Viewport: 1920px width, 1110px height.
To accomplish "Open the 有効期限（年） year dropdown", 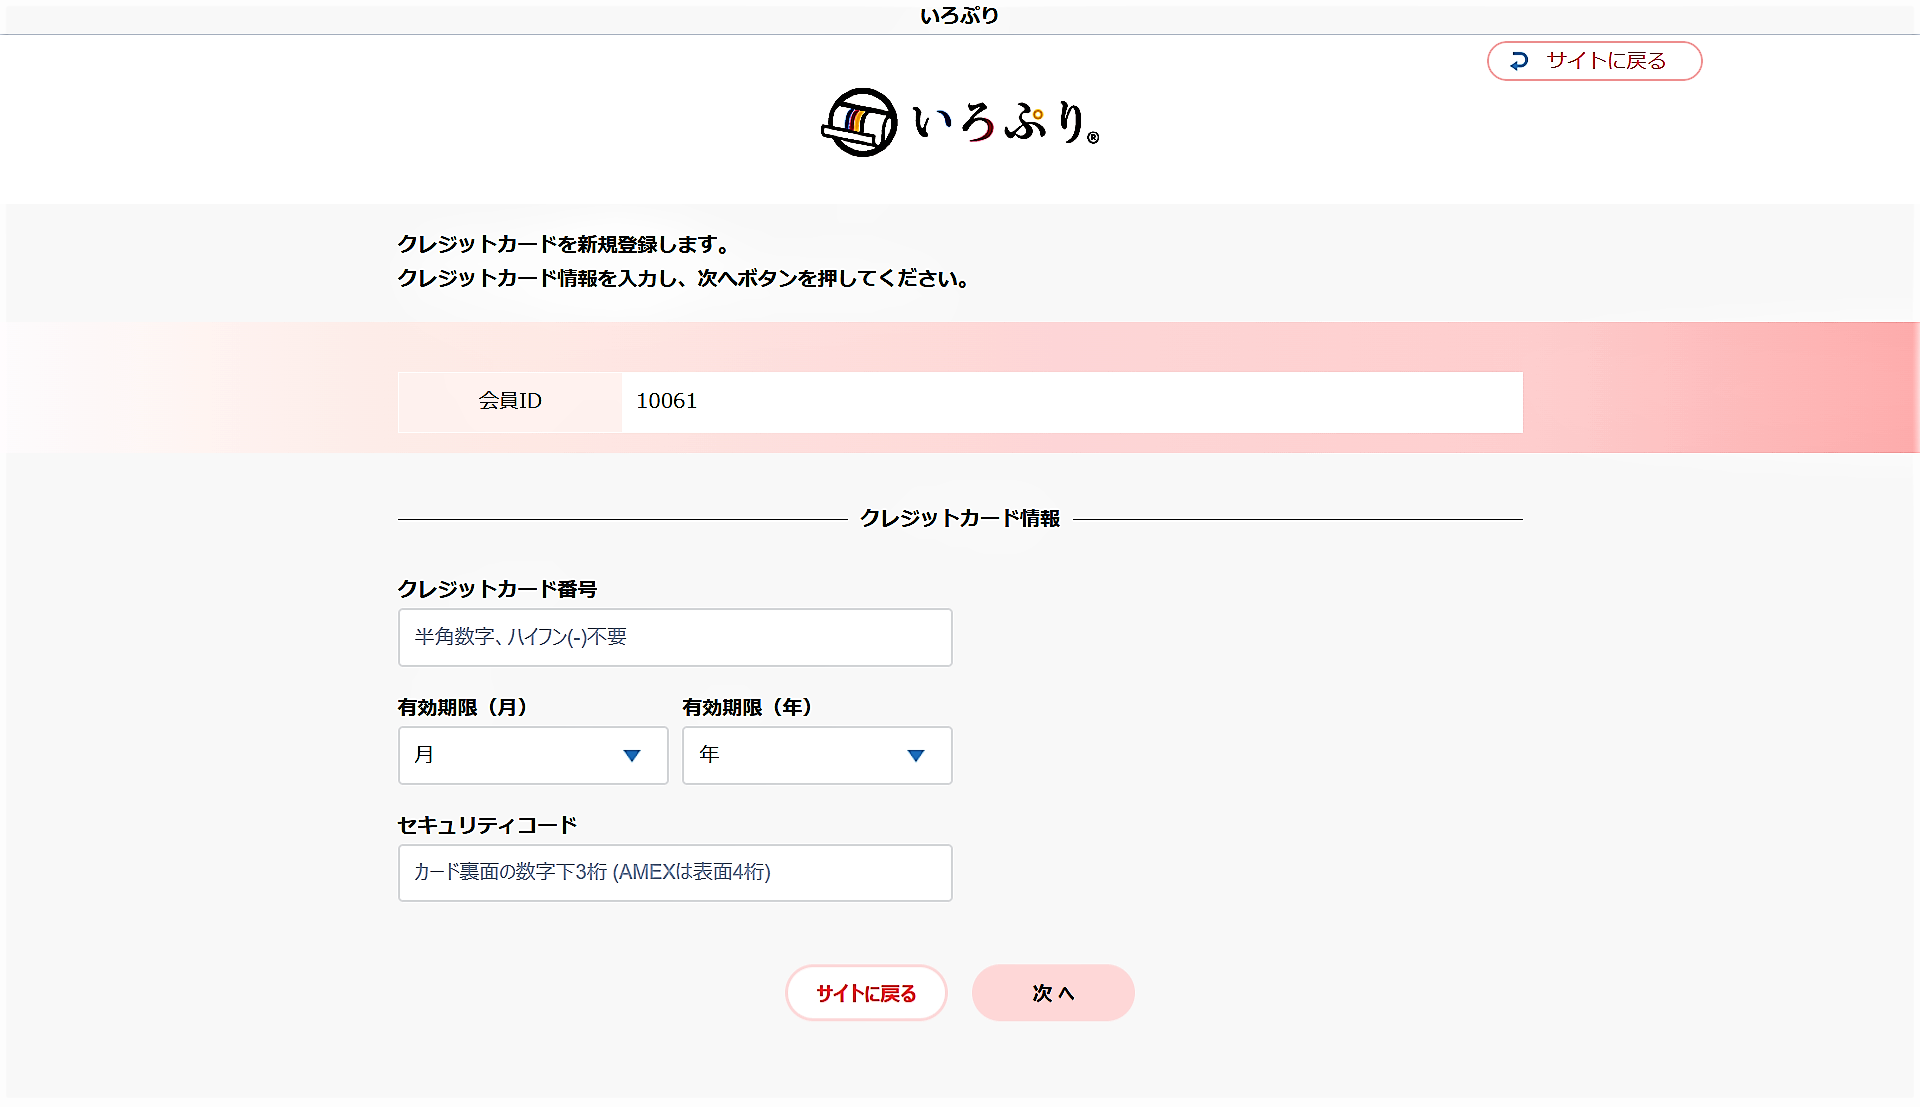I will pos(817,755).
